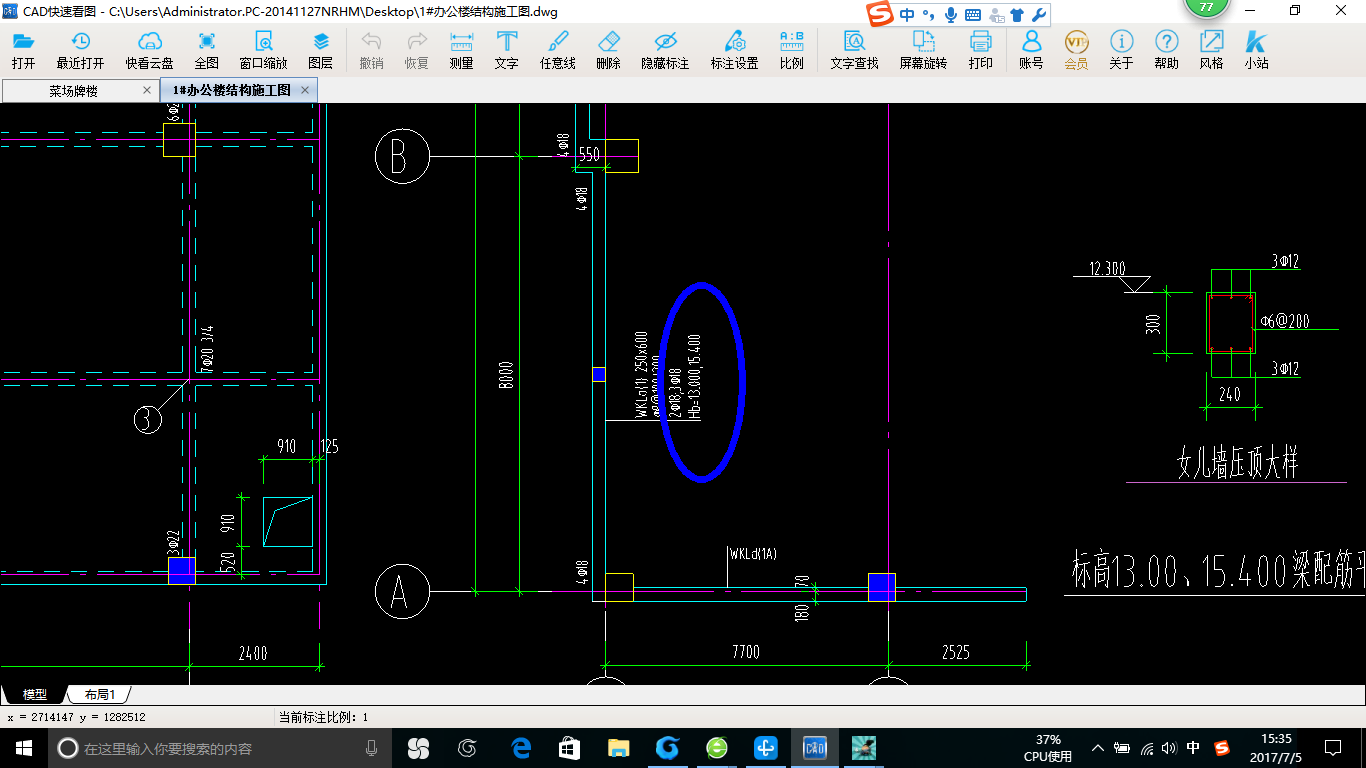Screen dimensions: 1366x768
Task: Click the 撤销 undo icon
Action: click(x=371, y=50)
